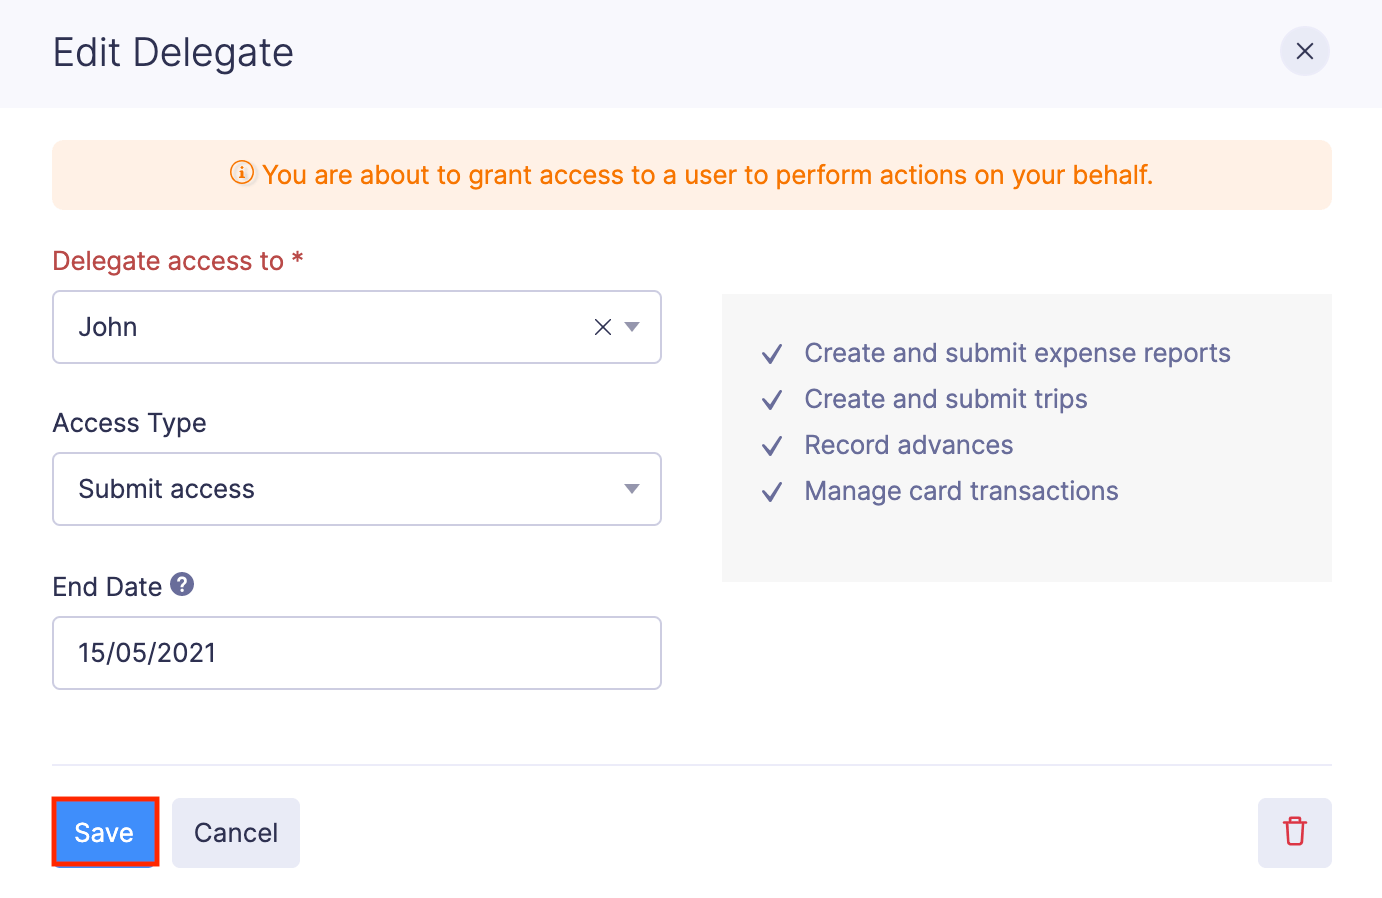
Task: Delete this delegate with the trash icon
Action: [1294, 832]
